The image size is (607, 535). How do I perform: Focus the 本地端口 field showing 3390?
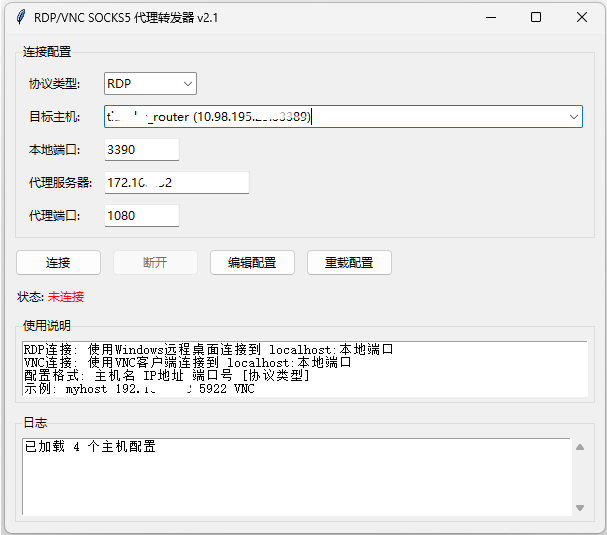coord(142,149)
